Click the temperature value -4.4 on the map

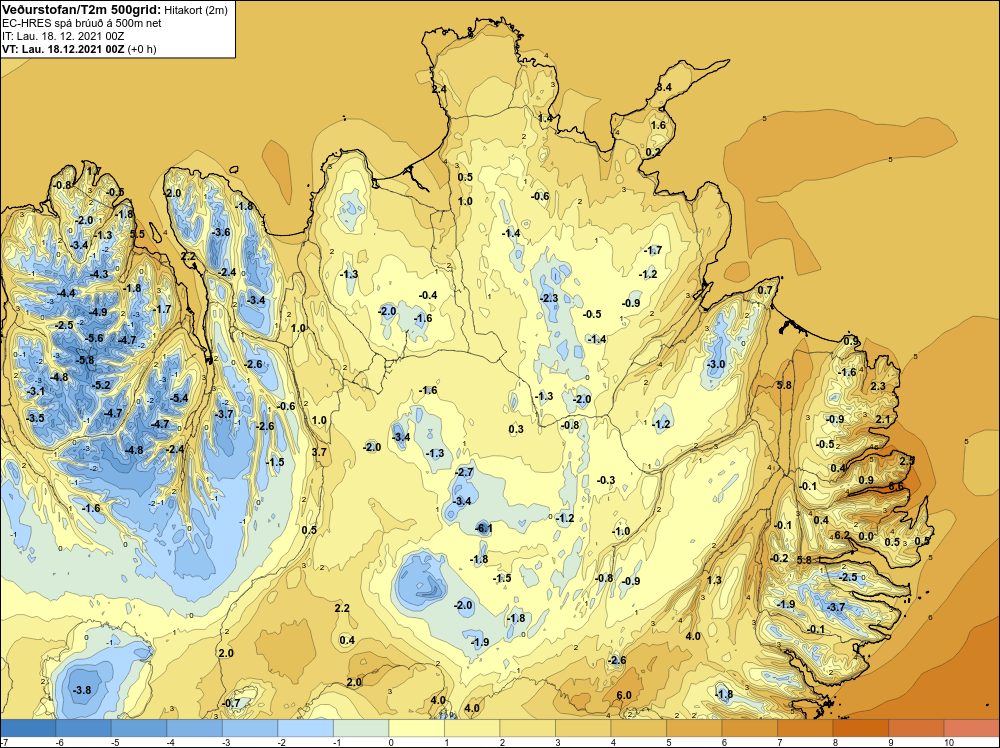(x=66, y=293)
